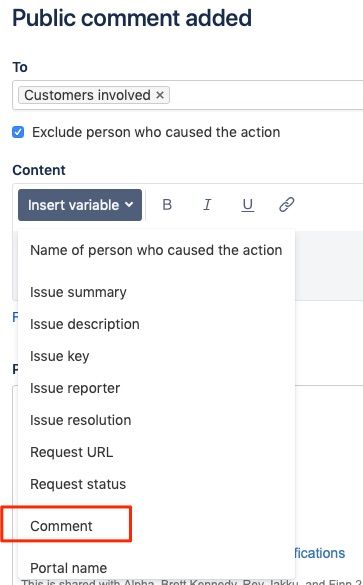Remove the Customers involved recipient tag
This screenshot has height=585, width=363.
coord(160,95)
